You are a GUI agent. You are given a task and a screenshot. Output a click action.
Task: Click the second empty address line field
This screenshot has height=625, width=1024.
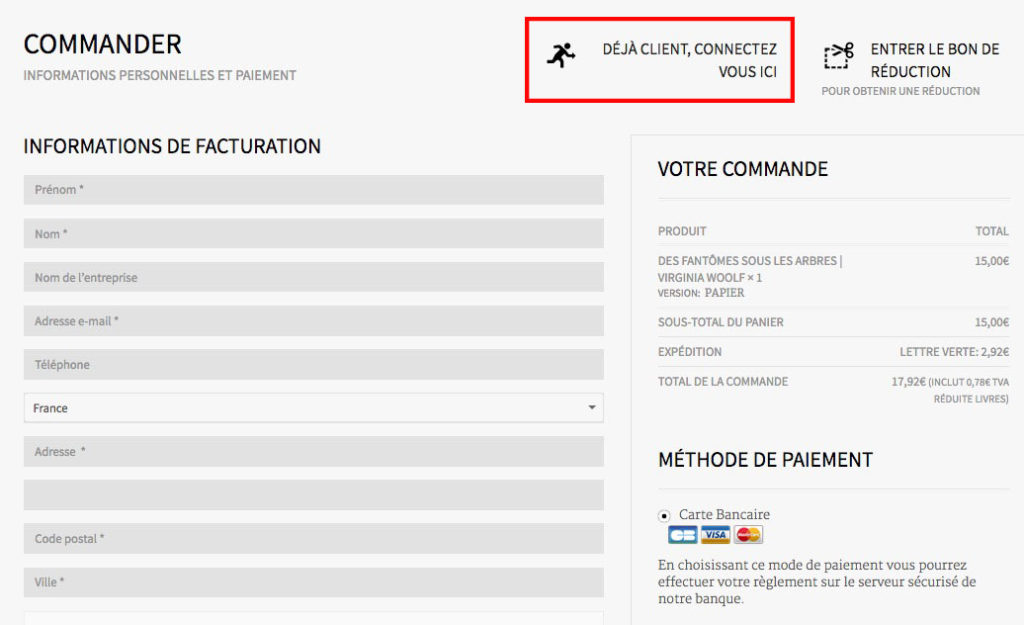point(313,495)
